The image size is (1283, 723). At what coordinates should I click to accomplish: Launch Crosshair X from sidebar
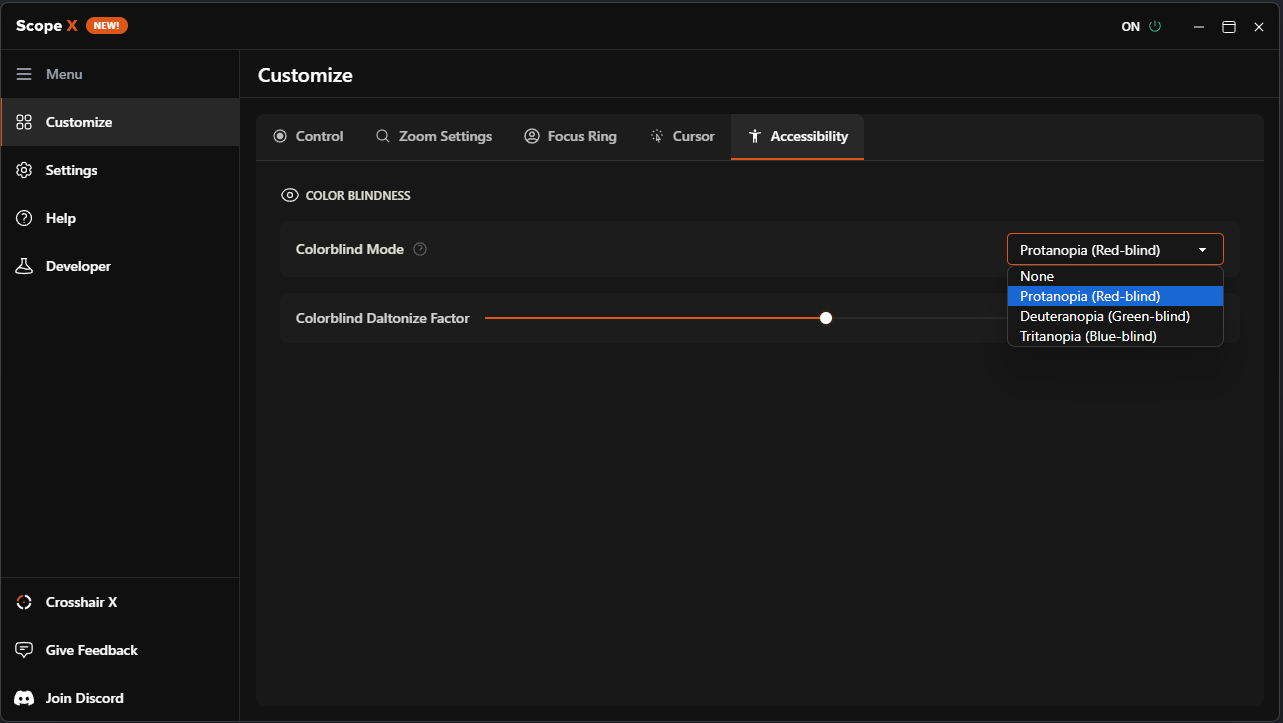tap(81, 602)
